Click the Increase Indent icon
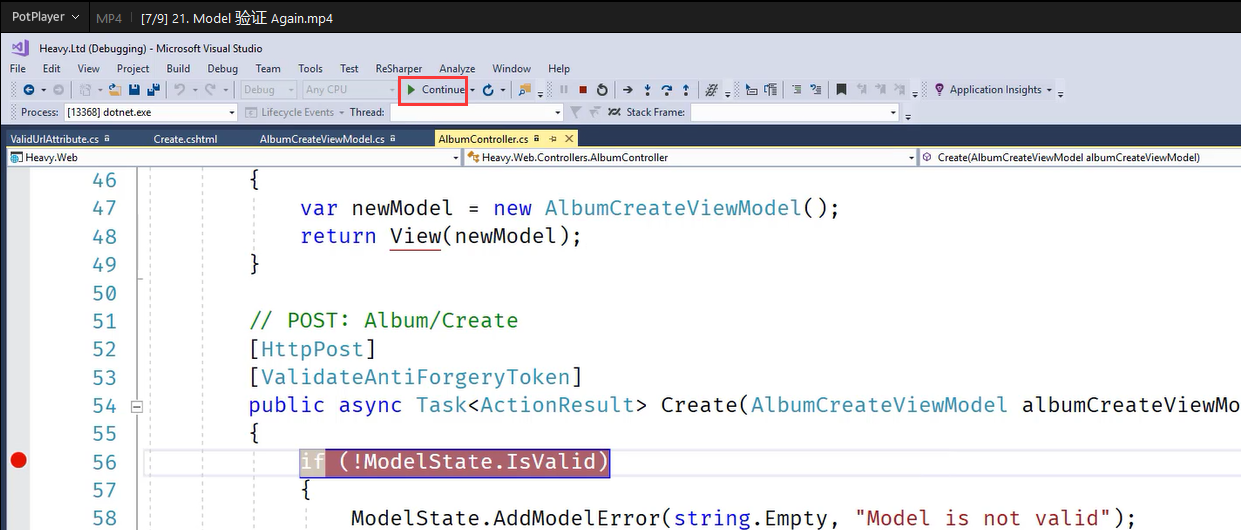This screenshot has height=530, width=1241. tap(816, 90)
